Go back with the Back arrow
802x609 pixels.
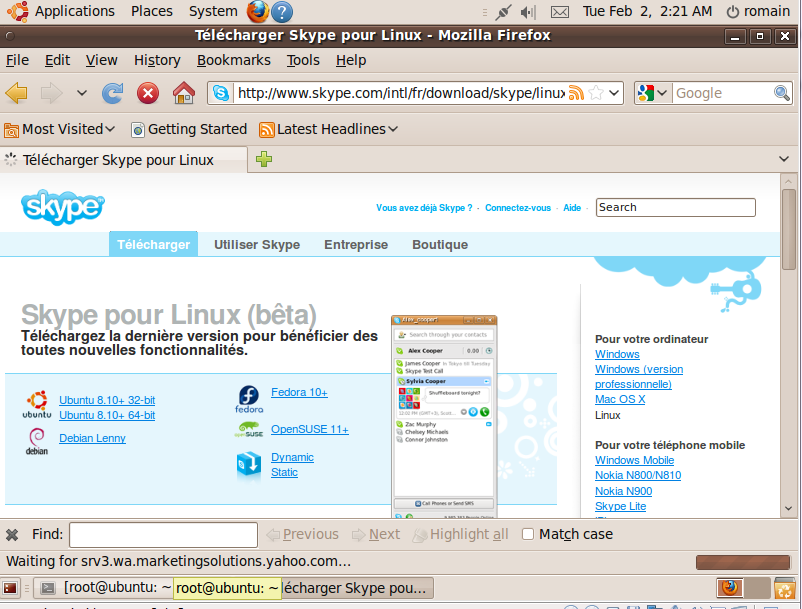pos(16,93)
